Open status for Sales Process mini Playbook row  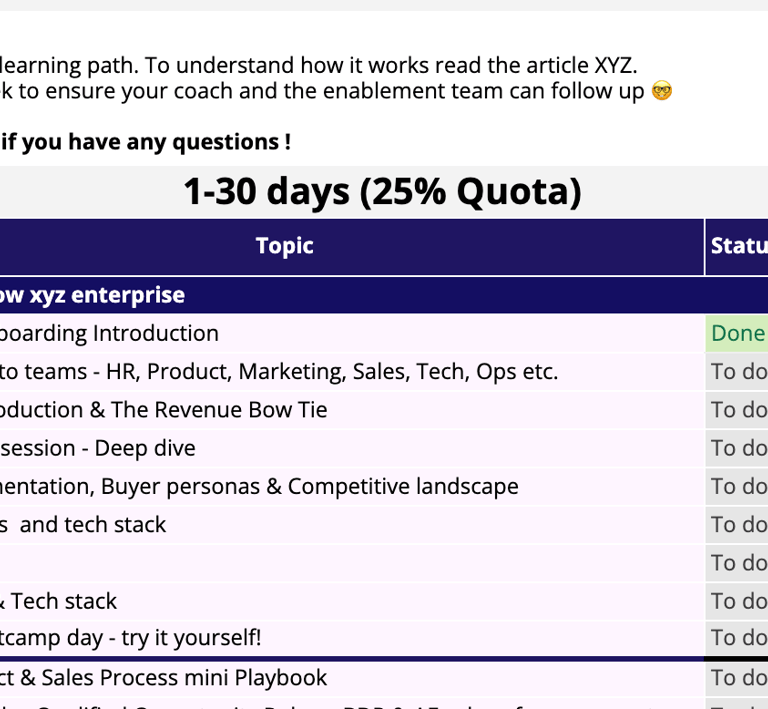tap(738, 678)
